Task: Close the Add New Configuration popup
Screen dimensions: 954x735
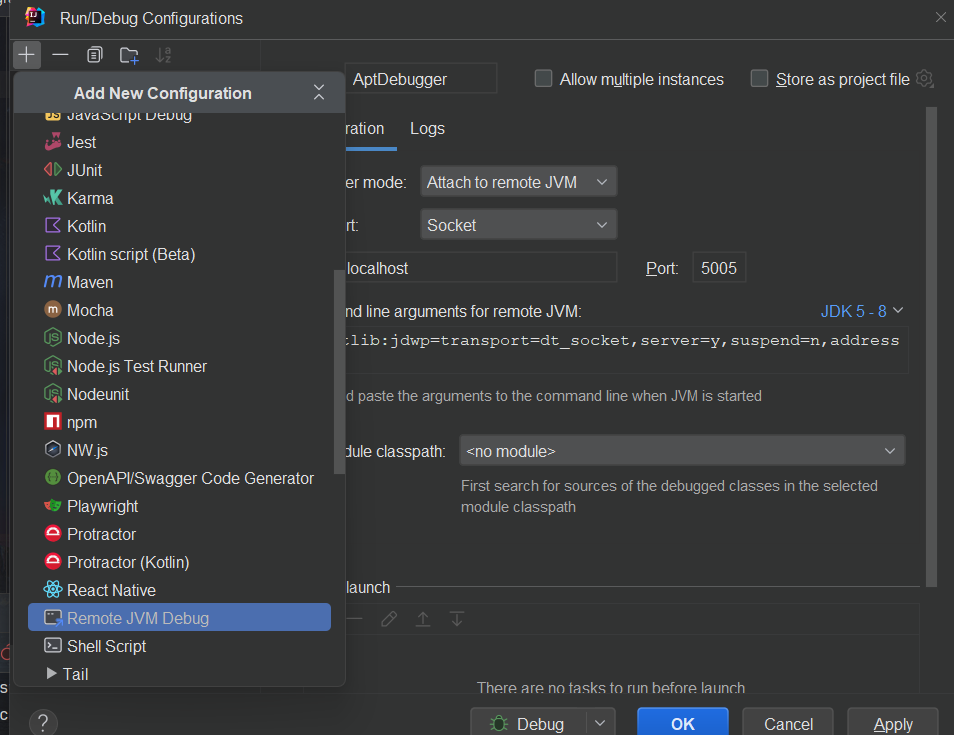Action: 319,92
